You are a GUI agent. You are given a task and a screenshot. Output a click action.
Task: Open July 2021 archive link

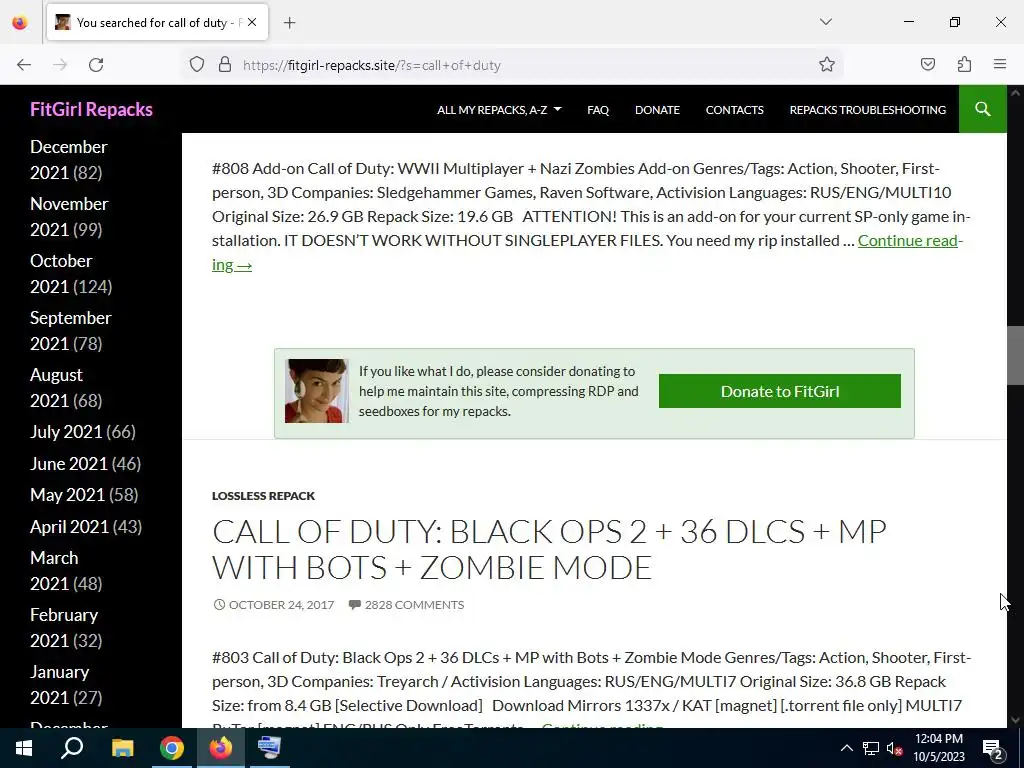click(x=66, y=432)
